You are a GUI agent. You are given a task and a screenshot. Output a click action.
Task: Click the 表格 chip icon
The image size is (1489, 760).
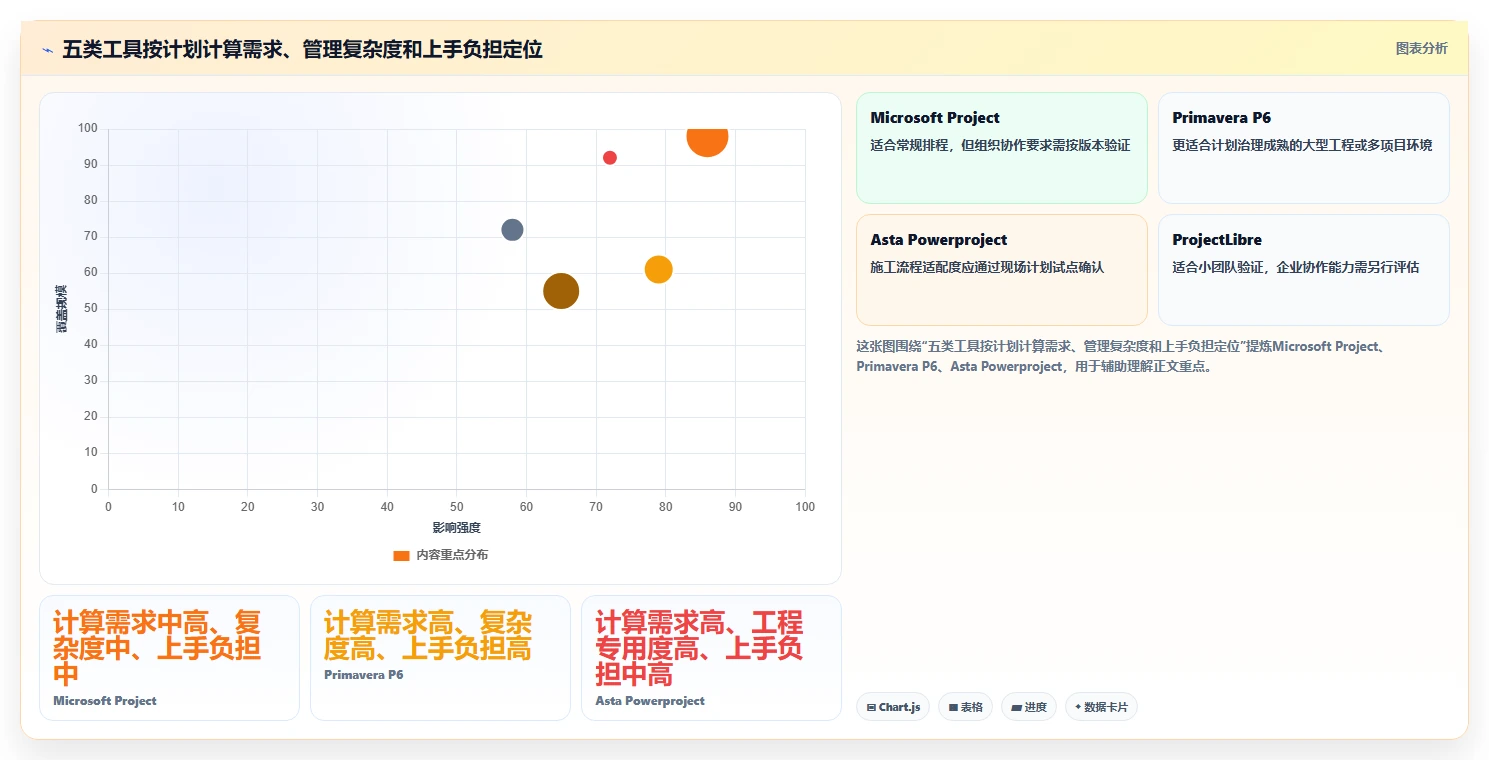[x=953, y=708]
